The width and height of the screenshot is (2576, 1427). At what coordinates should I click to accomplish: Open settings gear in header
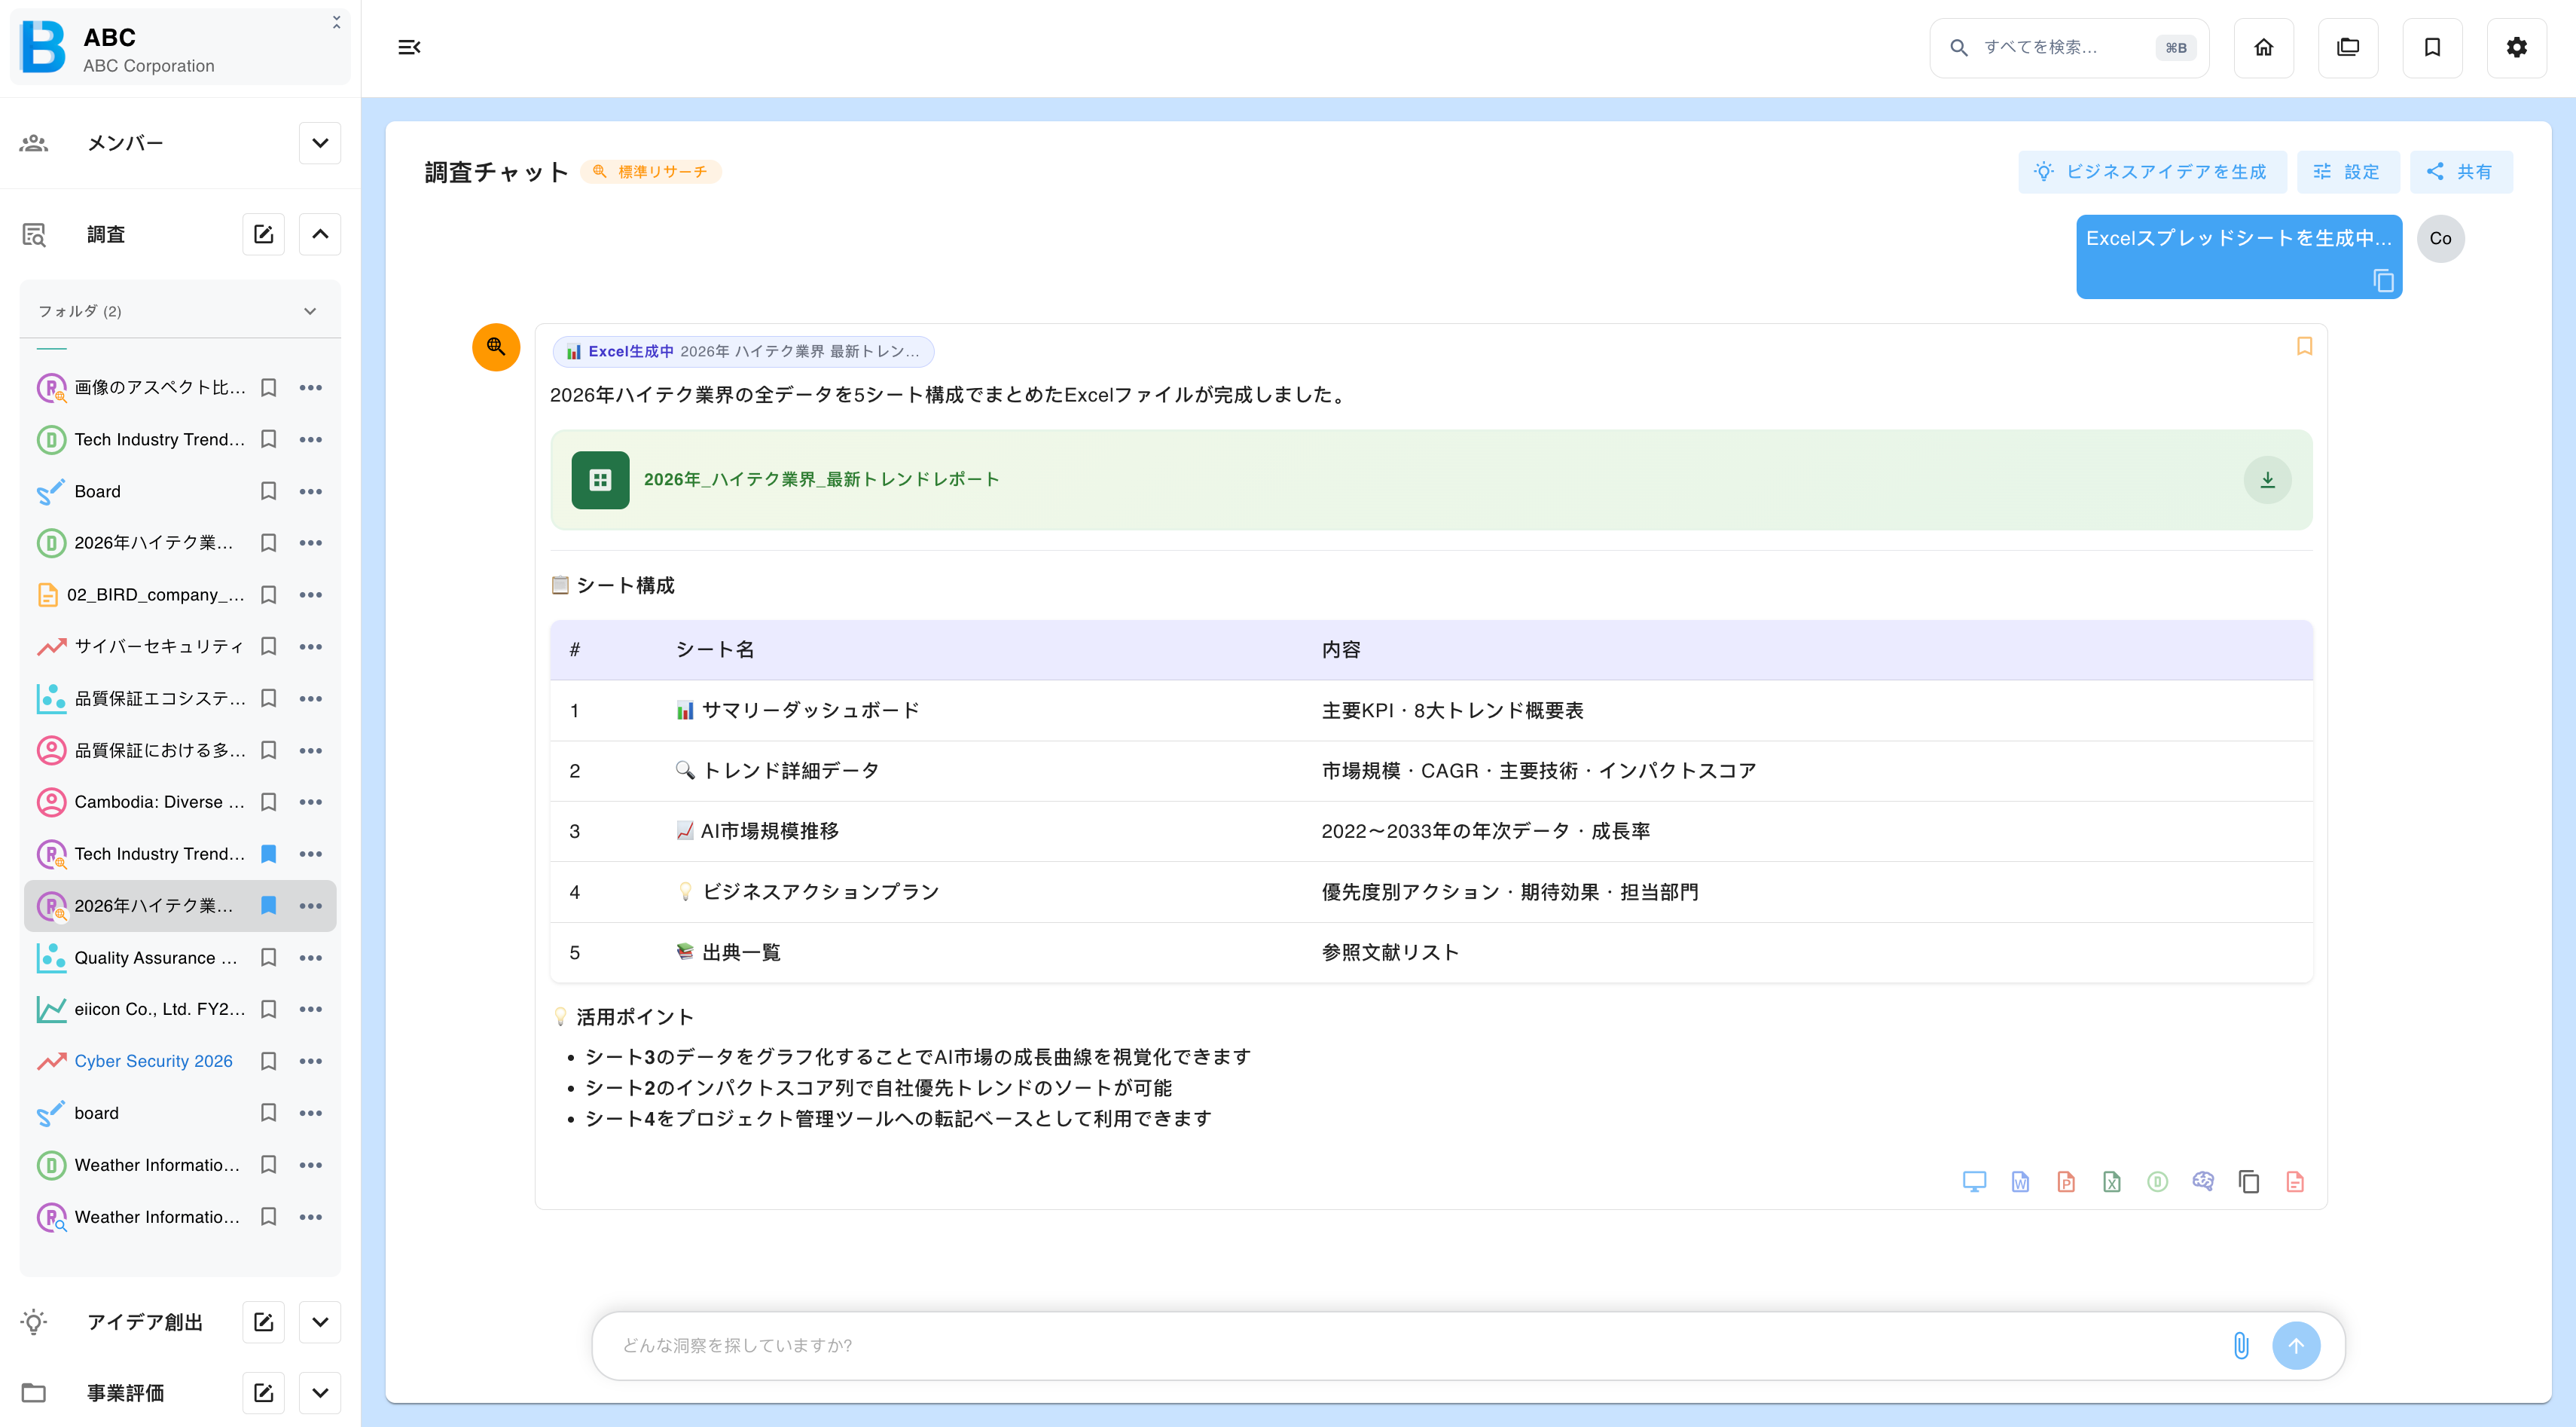tap(2516, 47)
